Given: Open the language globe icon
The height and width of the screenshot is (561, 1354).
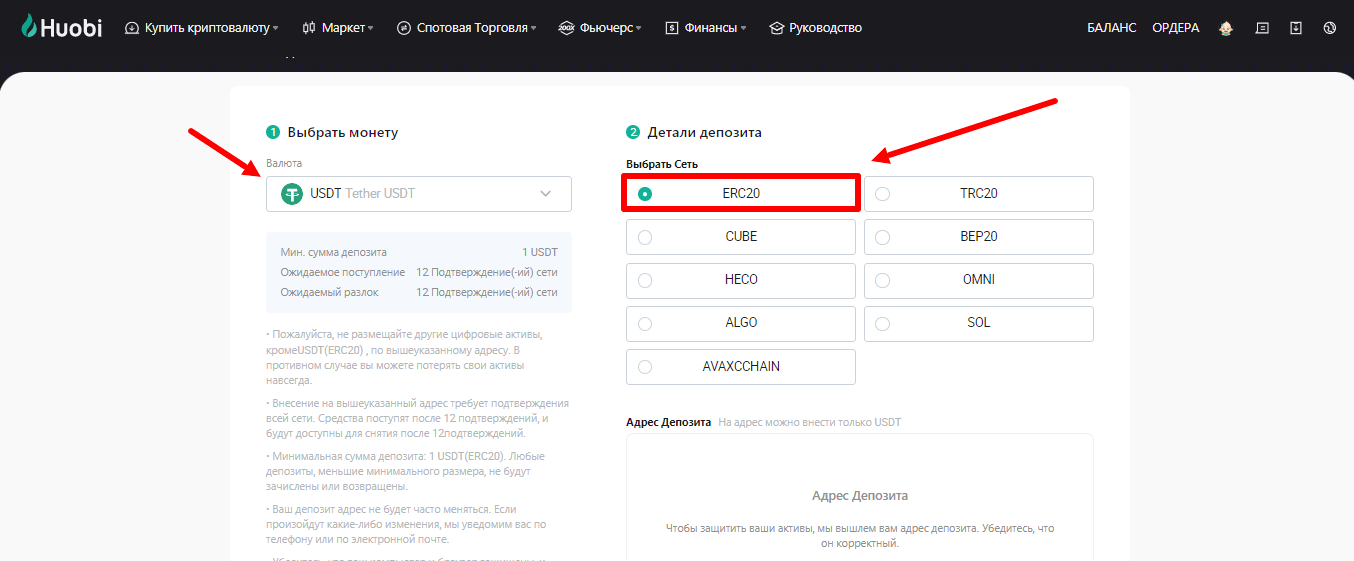Looking at the screenshot, I should coord(1329,28).
